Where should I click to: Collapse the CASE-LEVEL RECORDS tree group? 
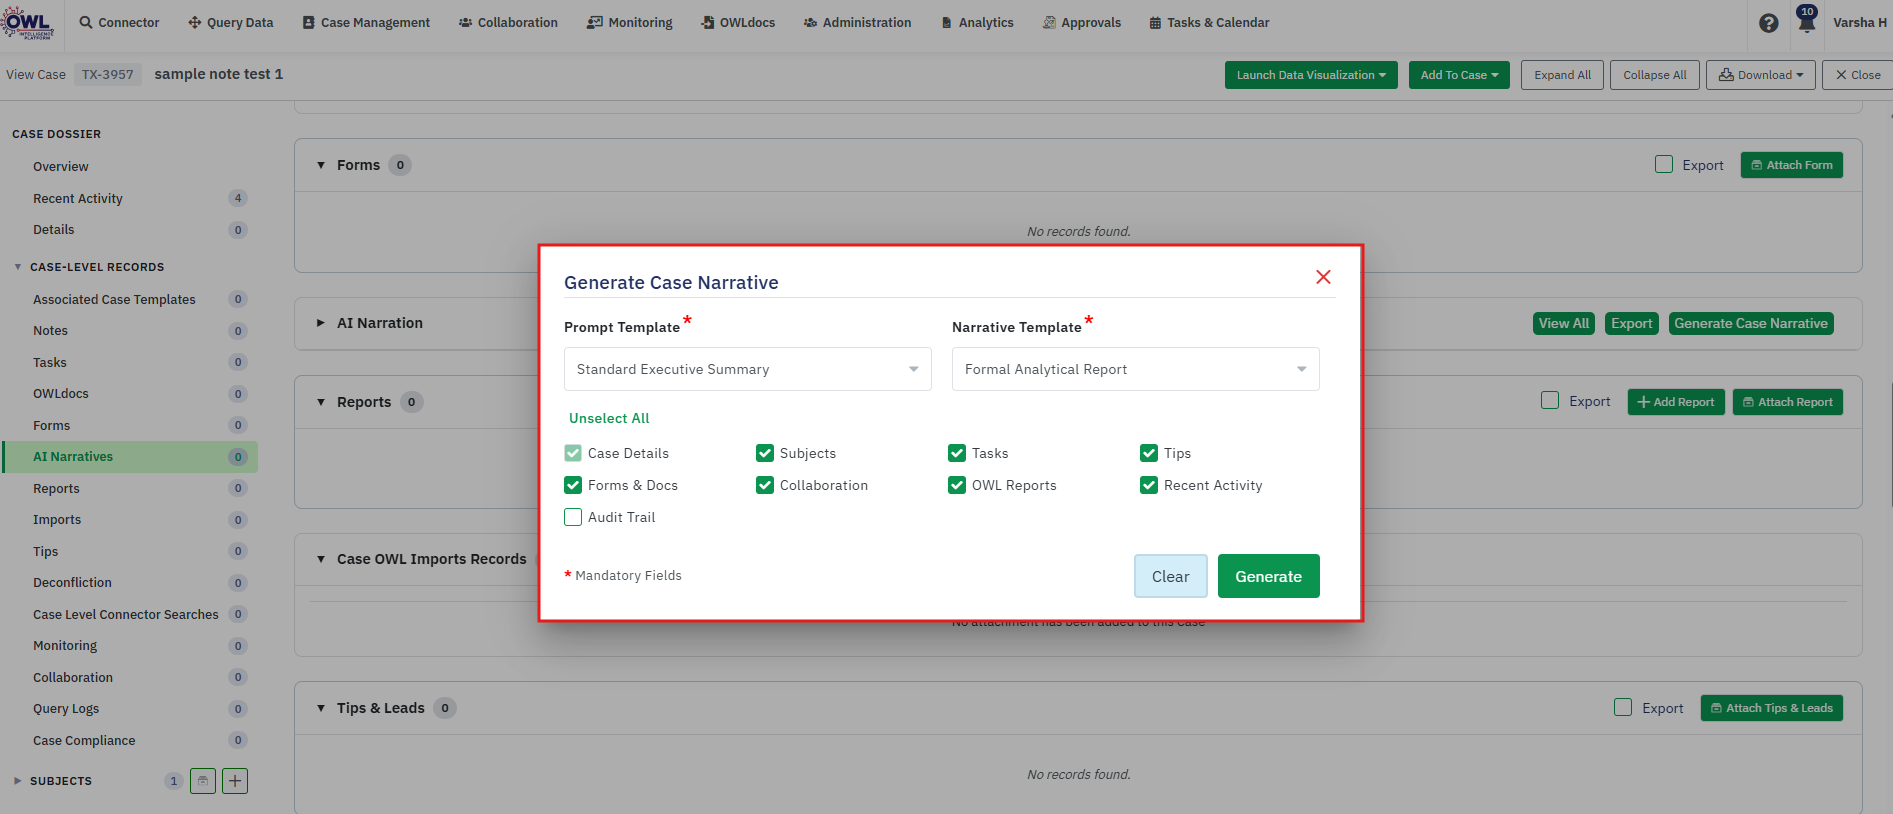coord(18,267)
